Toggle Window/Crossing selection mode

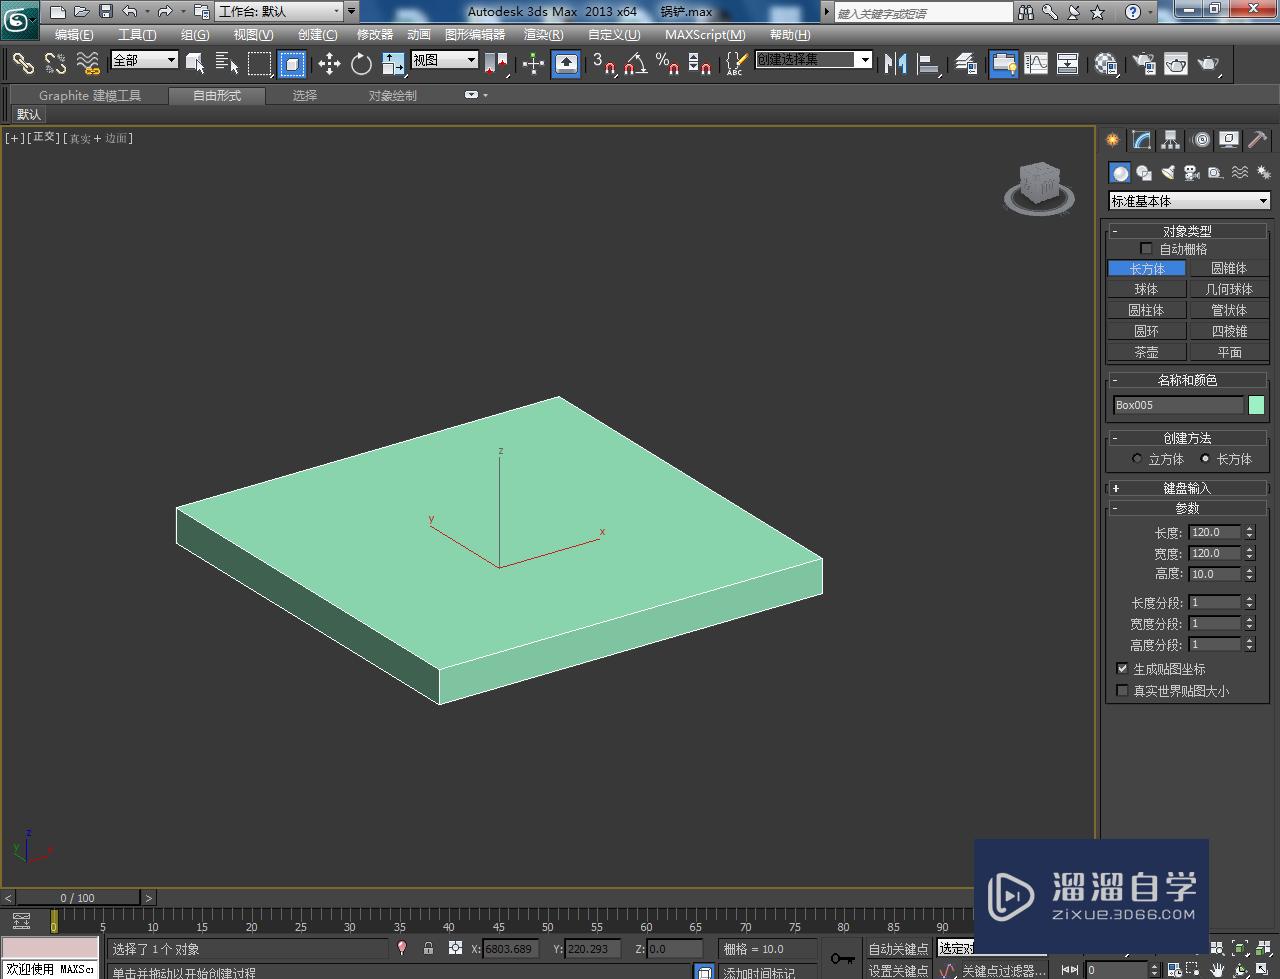tap(292, 64)
